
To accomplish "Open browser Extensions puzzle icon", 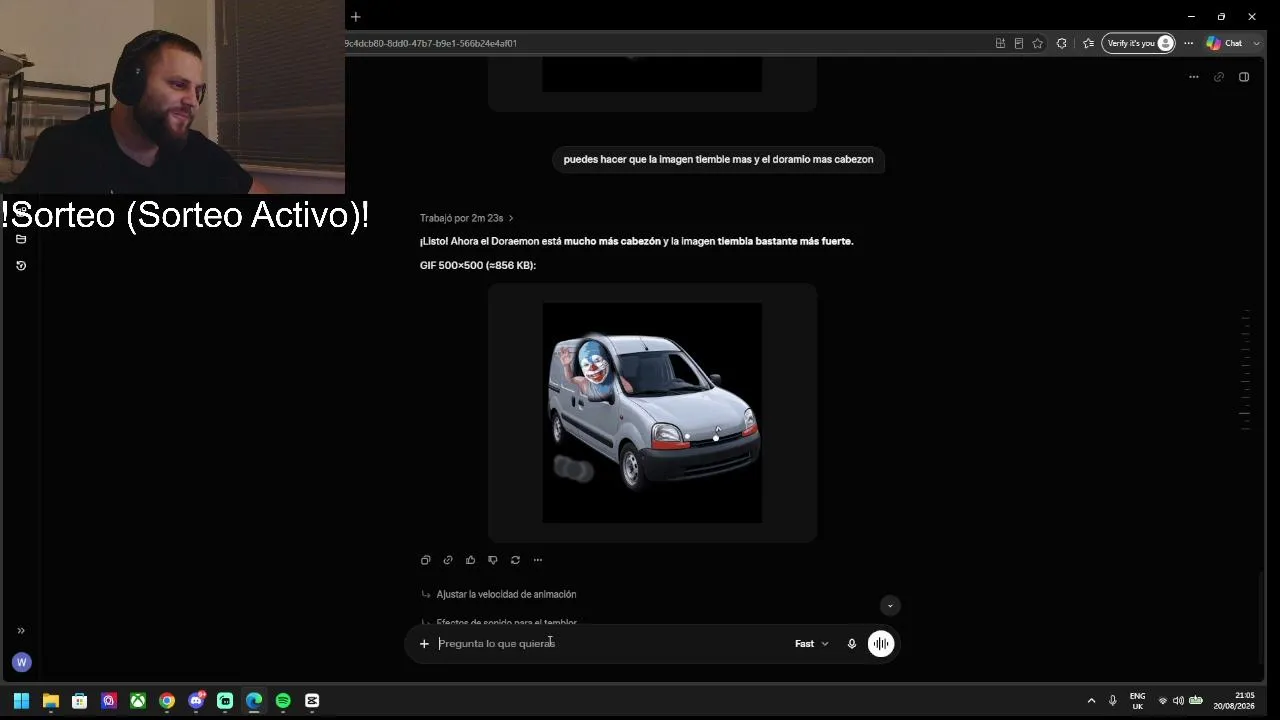I will [1062, 43].
